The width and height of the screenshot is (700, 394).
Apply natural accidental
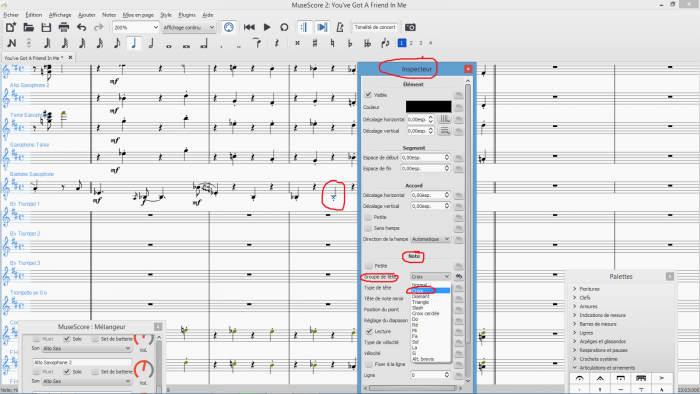[x=332, y=43]
